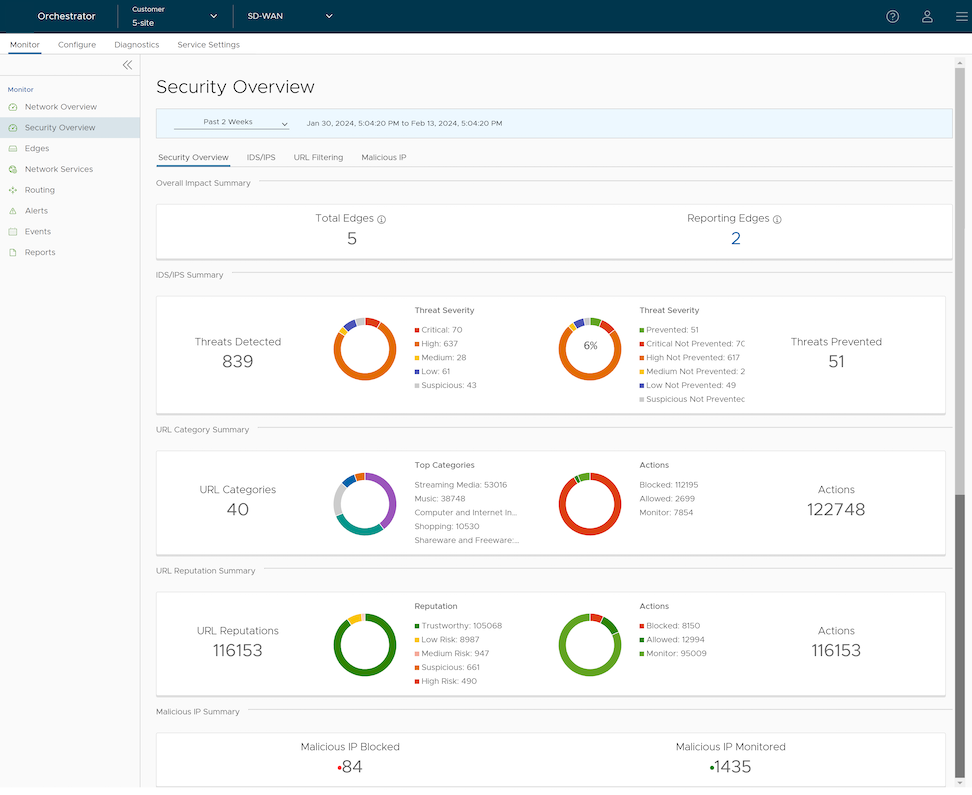Collapse the sidebar with double-chevron icon

(x=127, y=65)
